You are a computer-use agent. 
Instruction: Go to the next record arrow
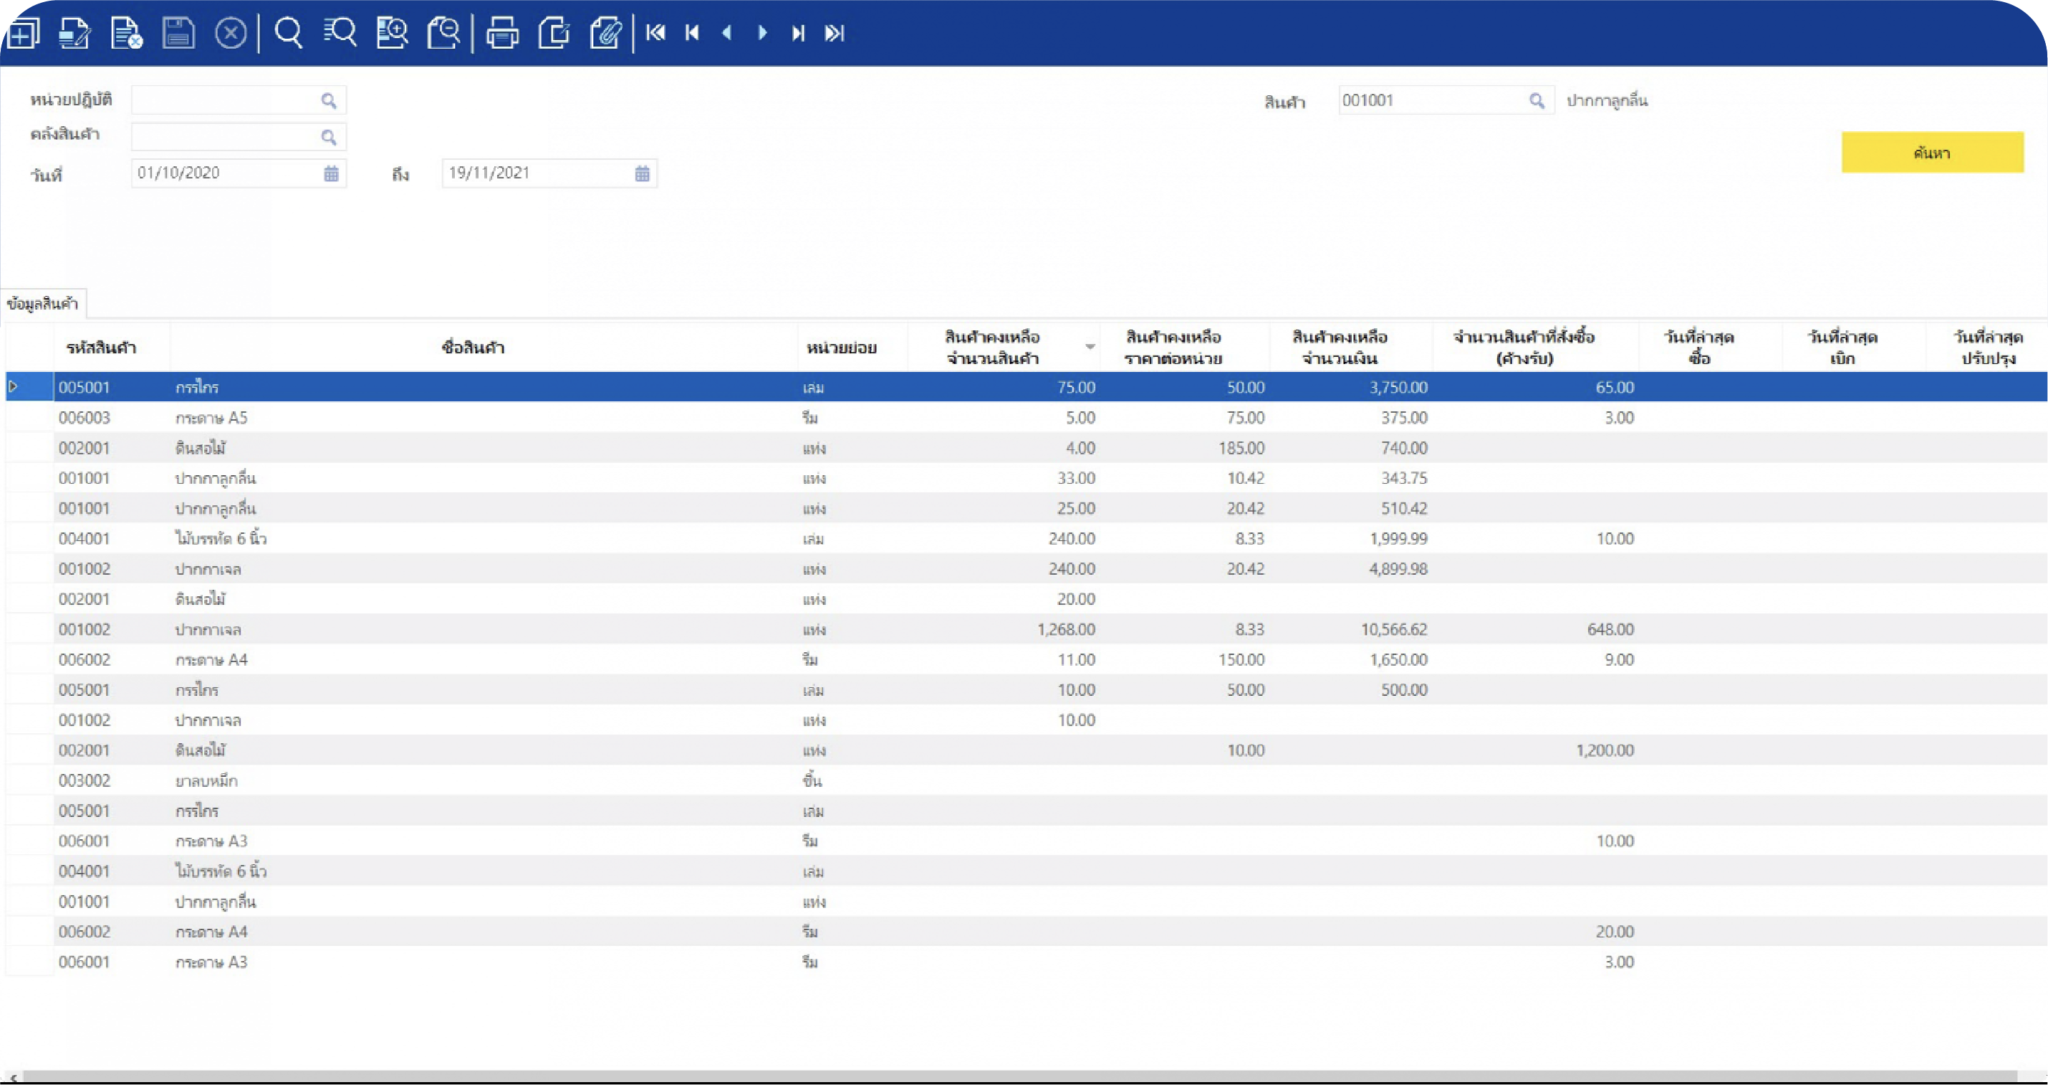pyautogui.click(x=763, y=33)
